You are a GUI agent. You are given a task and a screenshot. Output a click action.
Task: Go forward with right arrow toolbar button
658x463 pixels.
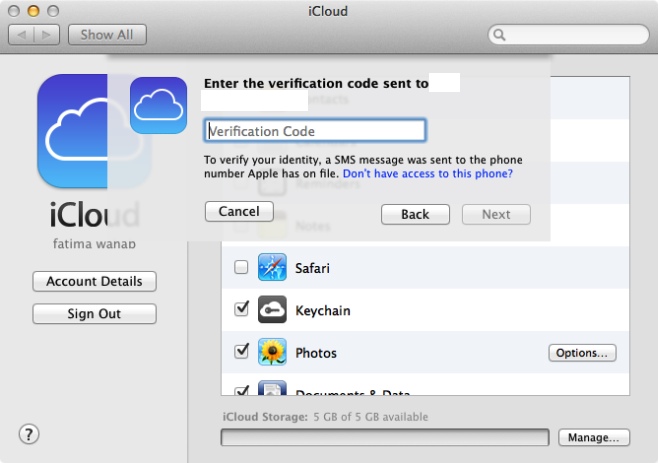[x=47, y=34]
